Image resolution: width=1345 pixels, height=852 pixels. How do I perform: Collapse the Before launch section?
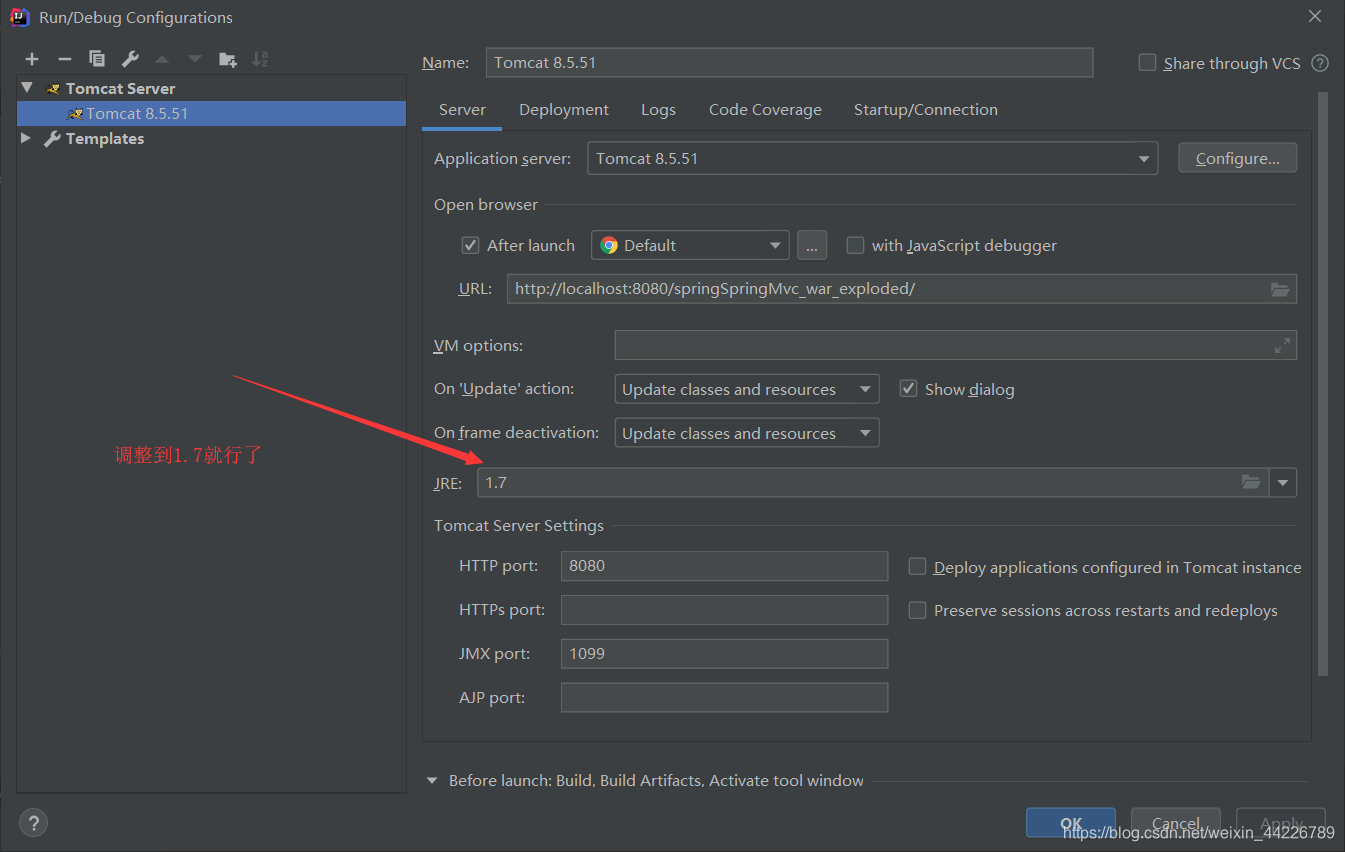432,781
